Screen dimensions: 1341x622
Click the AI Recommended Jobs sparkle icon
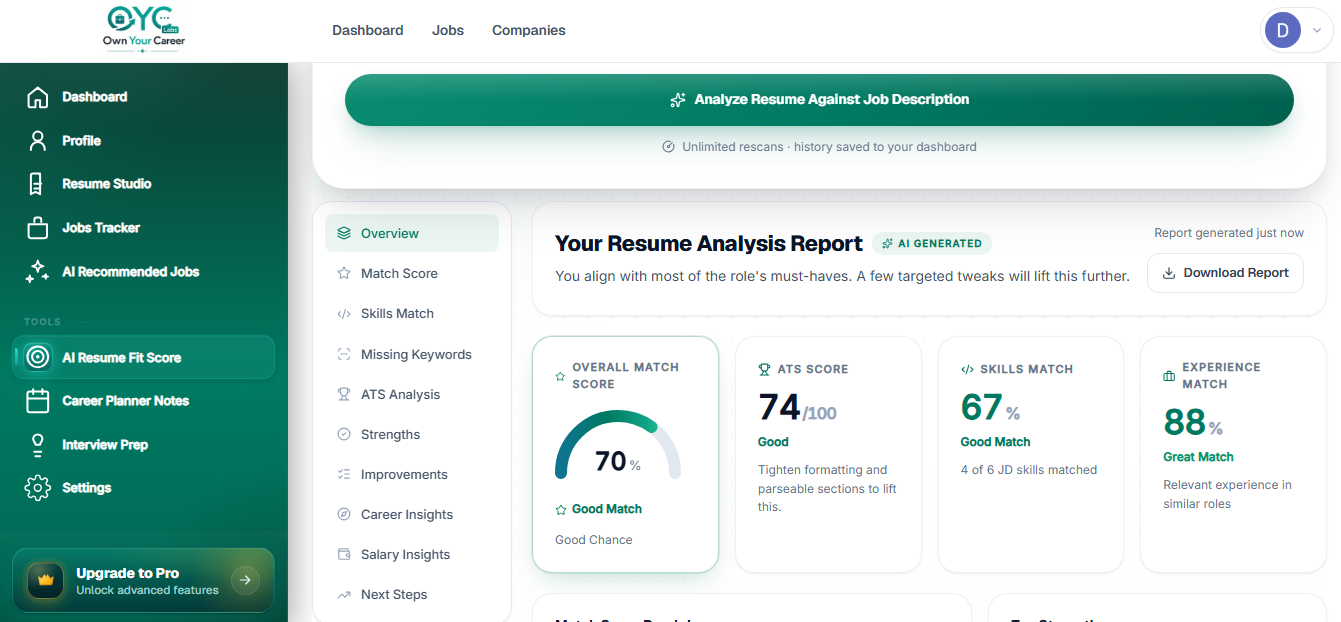click(x=37, y=272)
